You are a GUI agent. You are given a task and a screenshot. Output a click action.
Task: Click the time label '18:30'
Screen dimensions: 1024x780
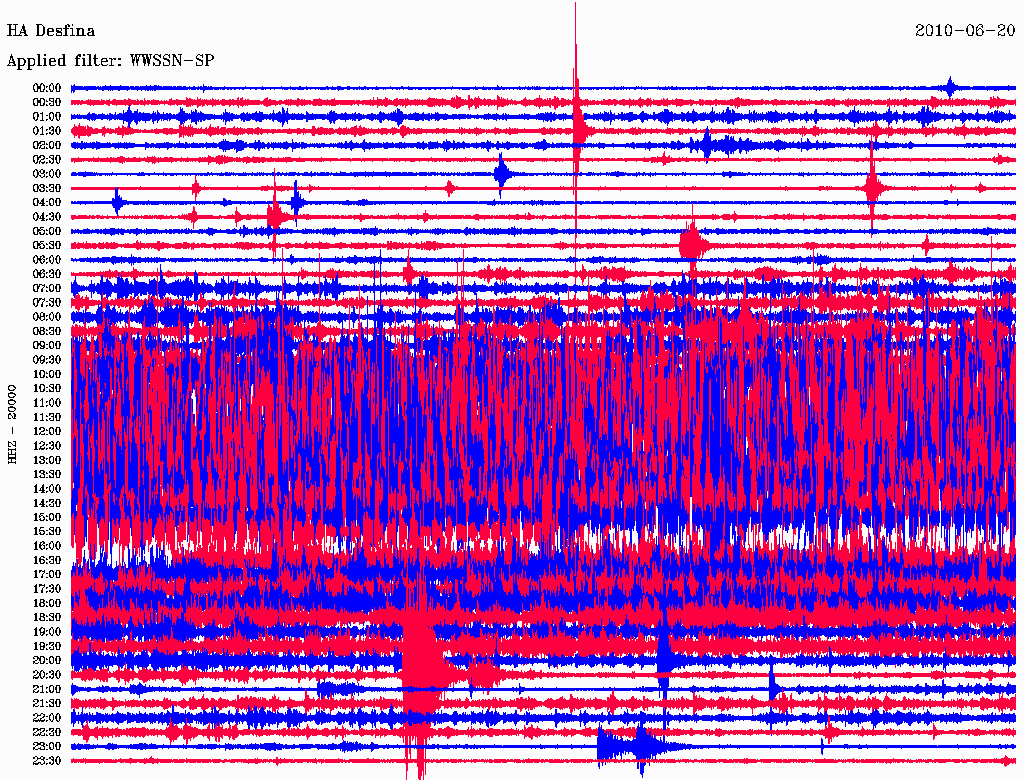click(47, 617)
